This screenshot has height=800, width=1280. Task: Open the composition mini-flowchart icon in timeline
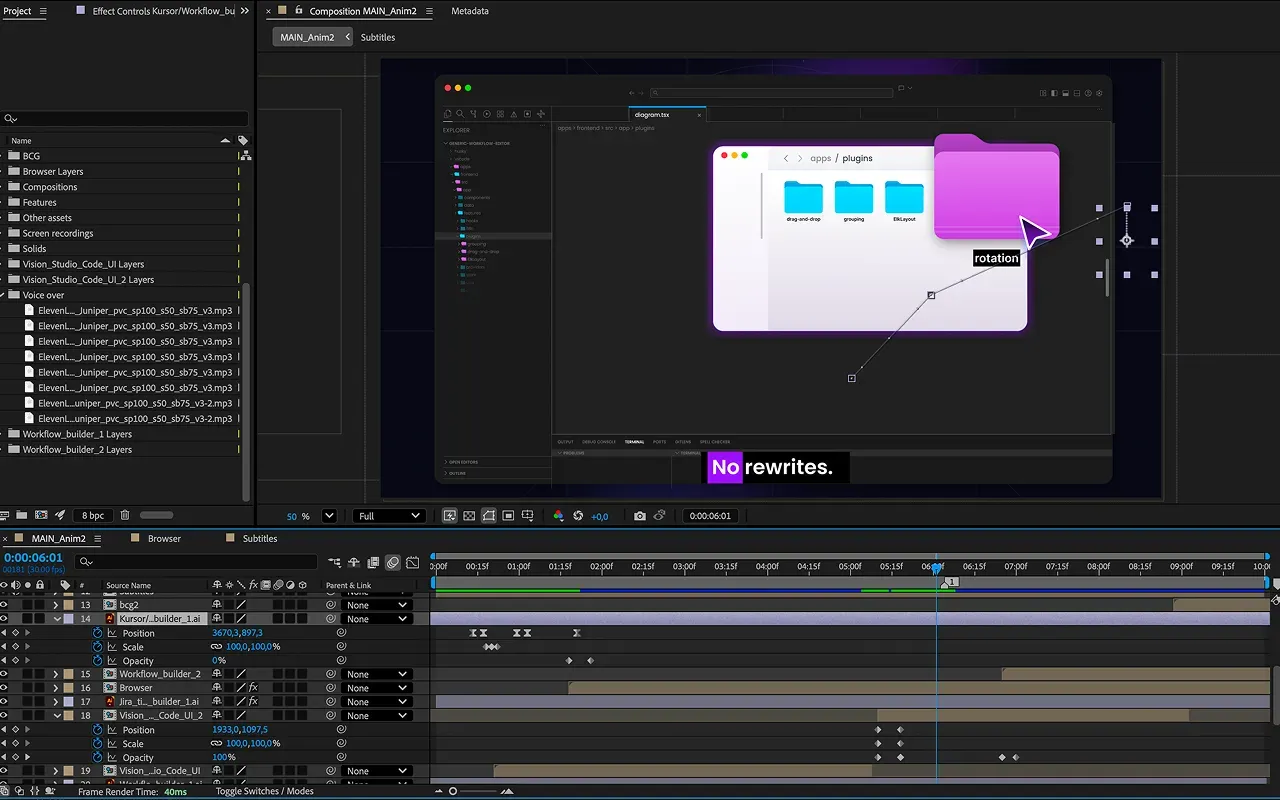[334, 563]
